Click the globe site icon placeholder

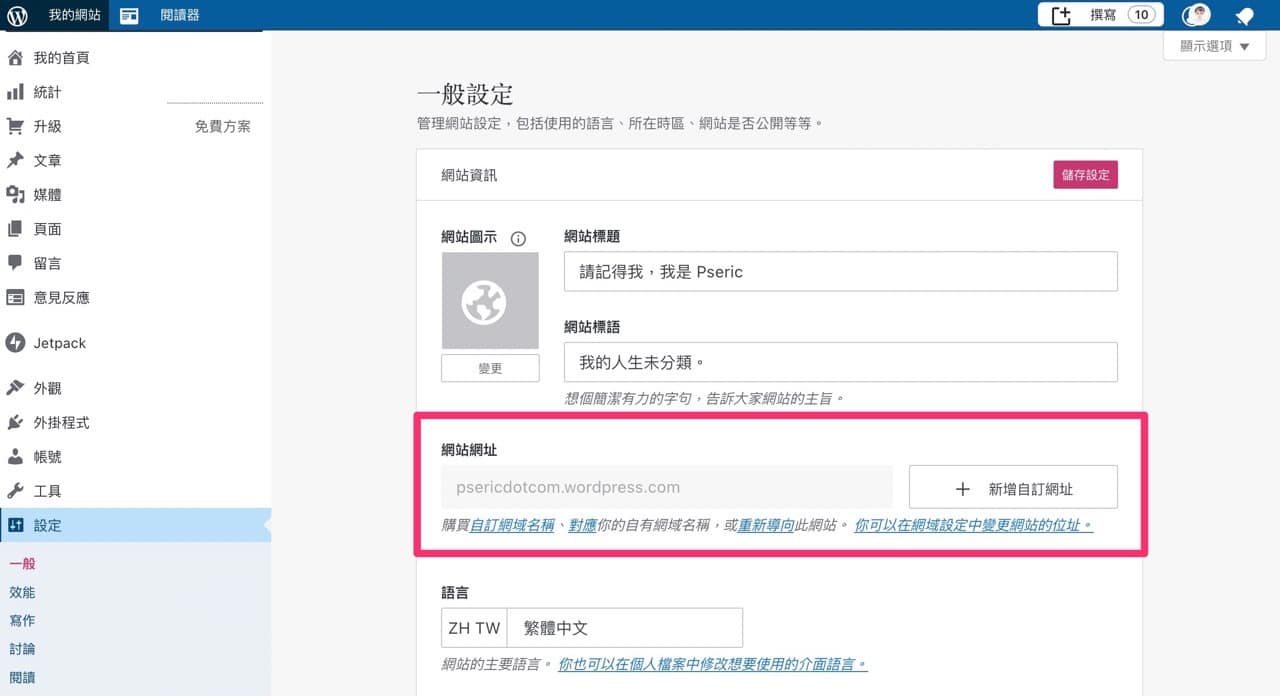[490, 301]
